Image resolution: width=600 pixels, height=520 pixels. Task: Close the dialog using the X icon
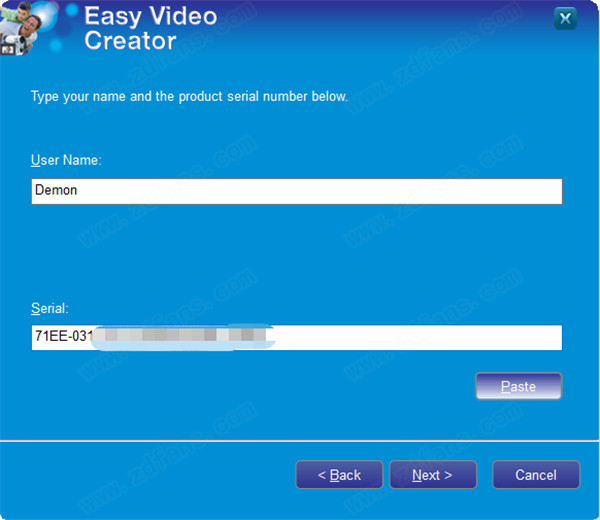coord(565,18)
